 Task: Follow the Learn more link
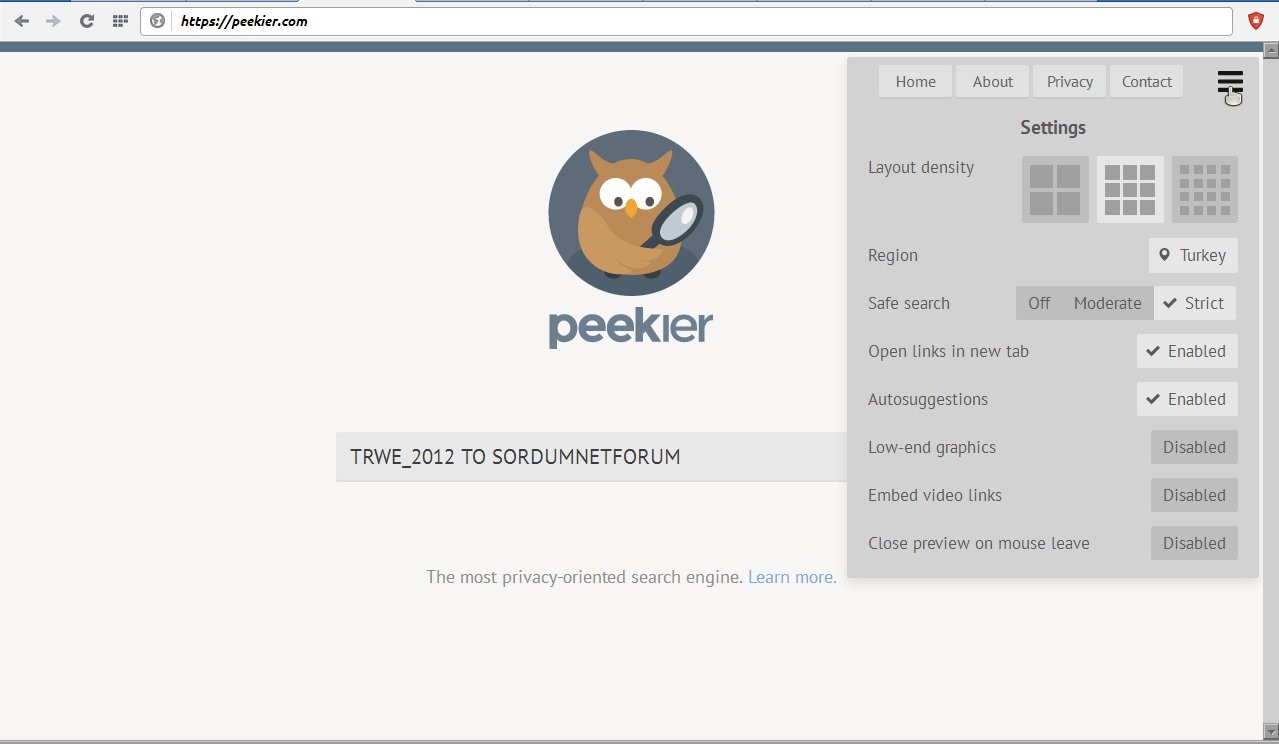[792, 577]
